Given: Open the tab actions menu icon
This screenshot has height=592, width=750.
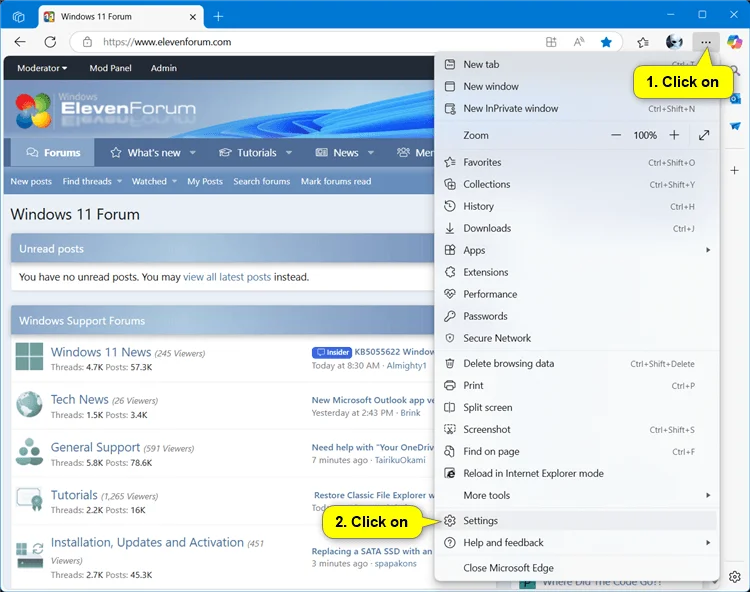Looking at the screenshot, I should click(18, 17).
